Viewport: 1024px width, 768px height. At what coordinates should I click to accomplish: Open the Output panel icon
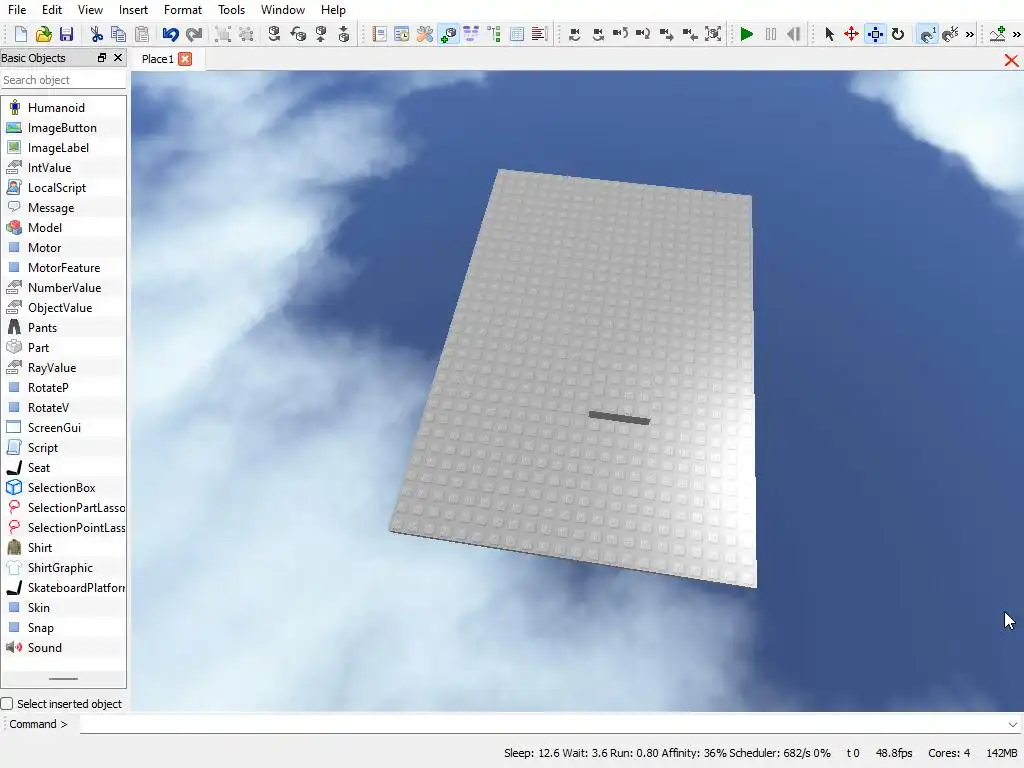coord(539,34)
